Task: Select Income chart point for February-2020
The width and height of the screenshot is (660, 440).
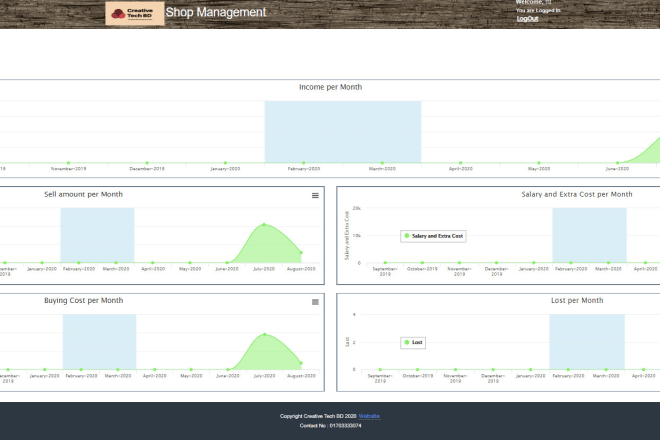Action: click(x=303, y=163)
